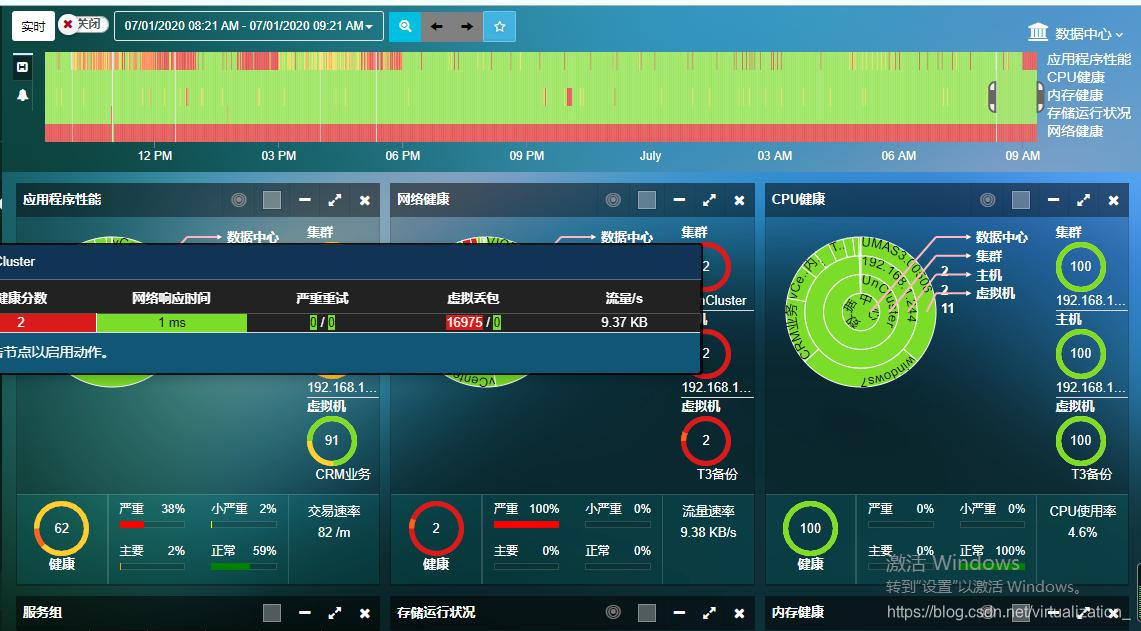The height and width of the screenshot is (631, 1141).
Task: Close the 服务组 panel
Action: (x=365, y=614)
